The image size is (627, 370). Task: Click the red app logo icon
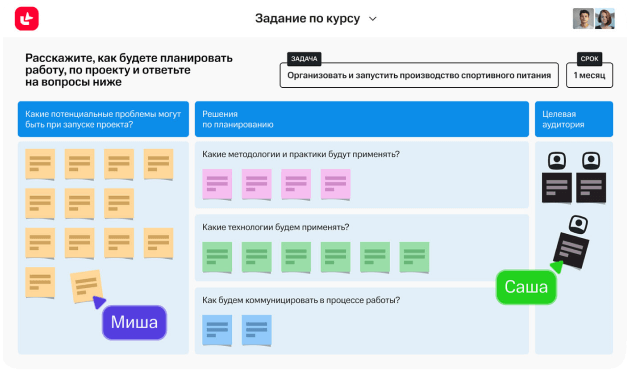(27, 18)
